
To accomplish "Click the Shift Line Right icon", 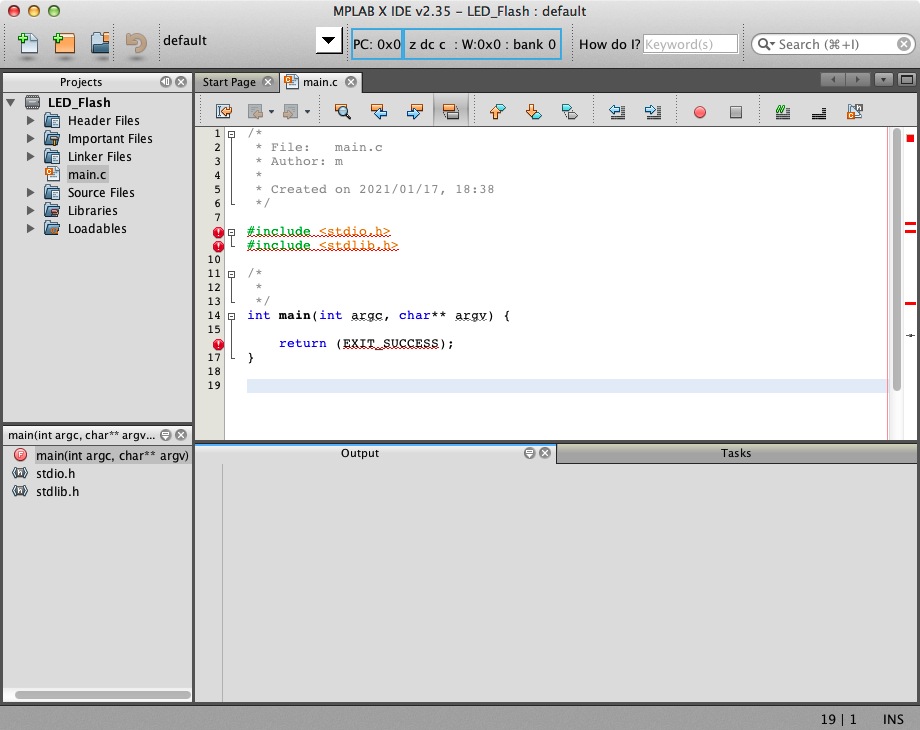I will click(x=653, y=112).
